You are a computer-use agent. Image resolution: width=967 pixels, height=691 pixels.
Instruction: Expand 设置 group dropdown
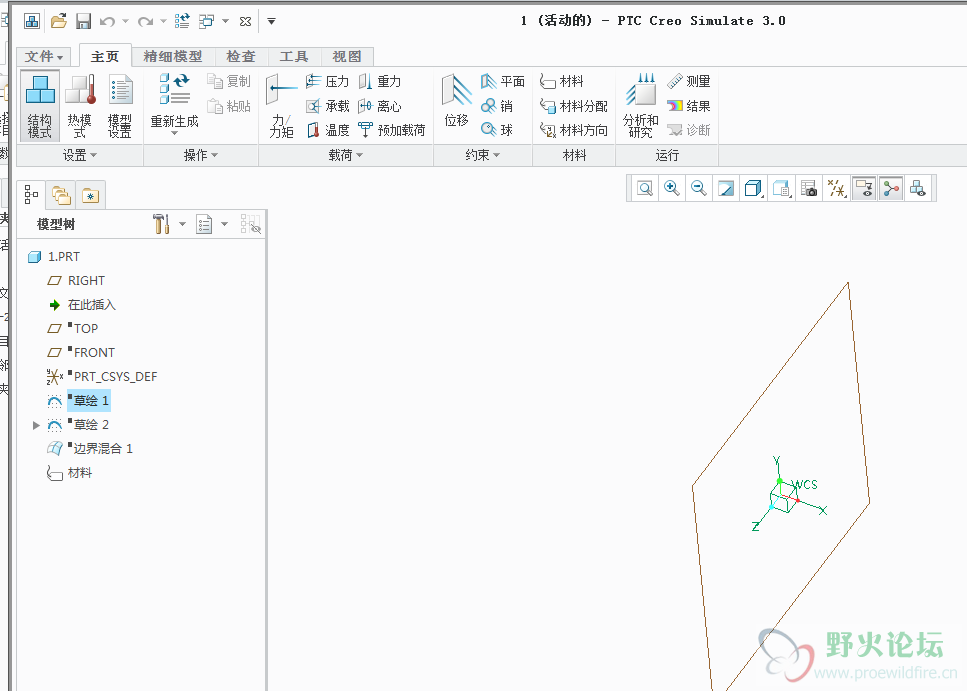pyautogui.click(x=80, y=155)
